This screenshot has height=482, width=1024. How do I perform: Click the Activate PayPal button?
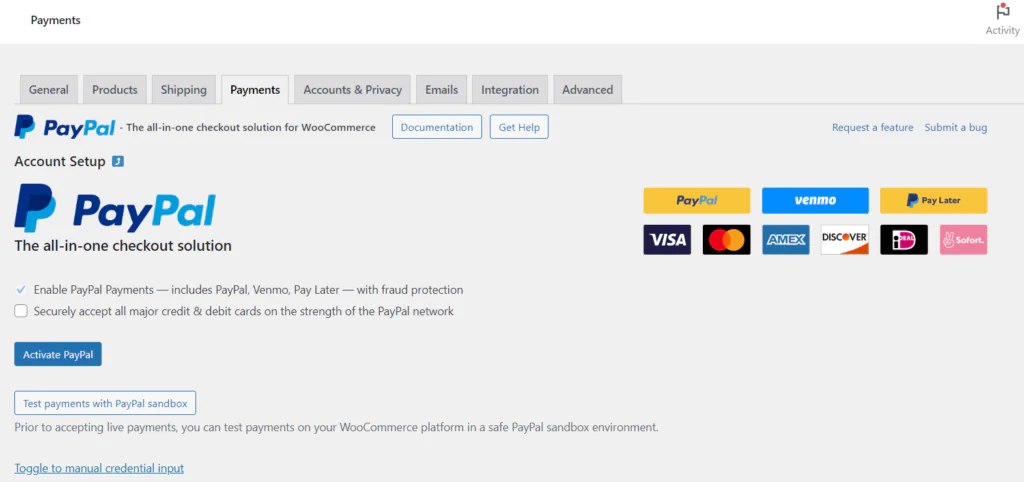58,355
